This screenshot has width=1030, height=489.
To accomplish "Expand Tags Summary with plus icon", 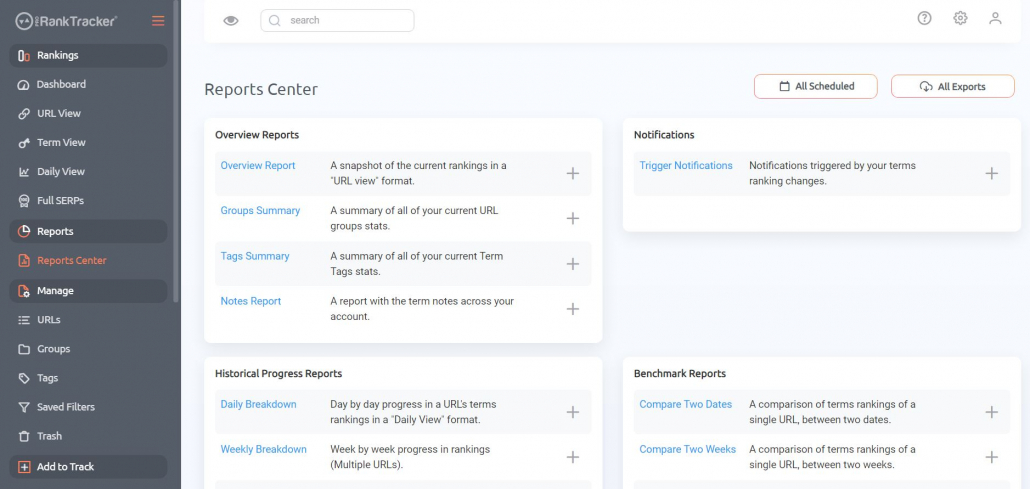I will (x=573, y=264).
